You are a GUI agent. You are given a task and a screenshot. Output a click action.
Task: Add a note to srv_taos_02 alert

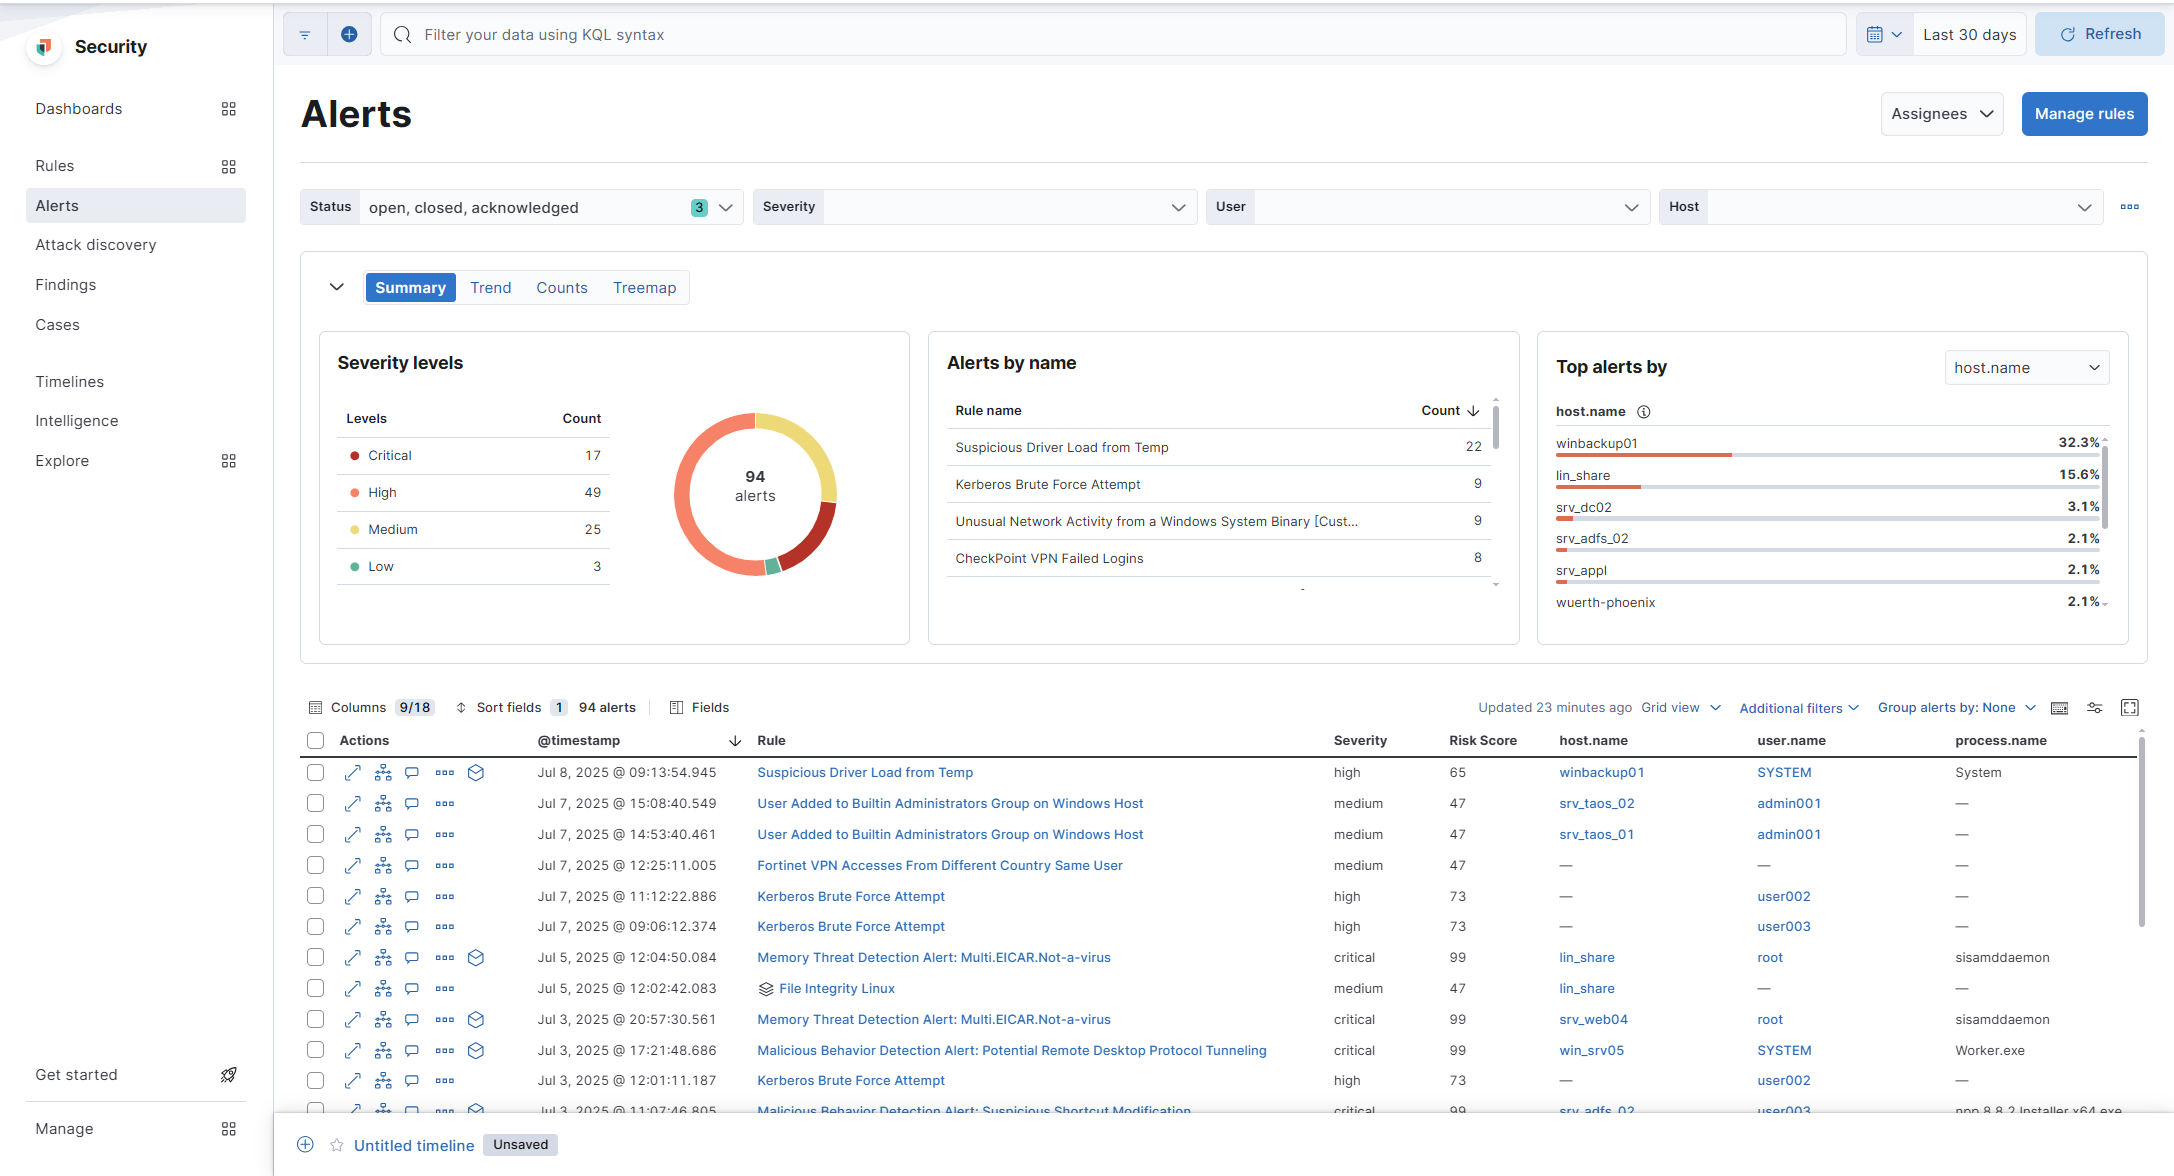[x=412, y=803]
